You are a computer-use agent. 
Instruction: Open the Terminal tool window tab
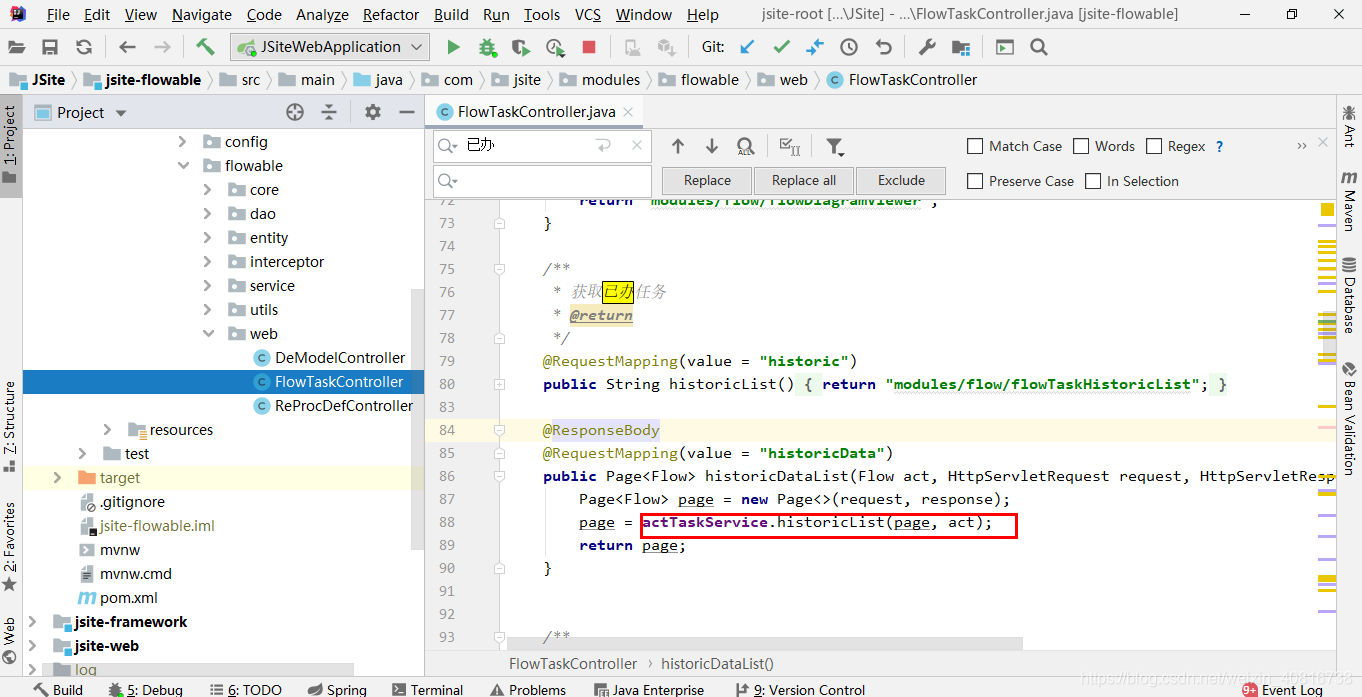(427, 689)
